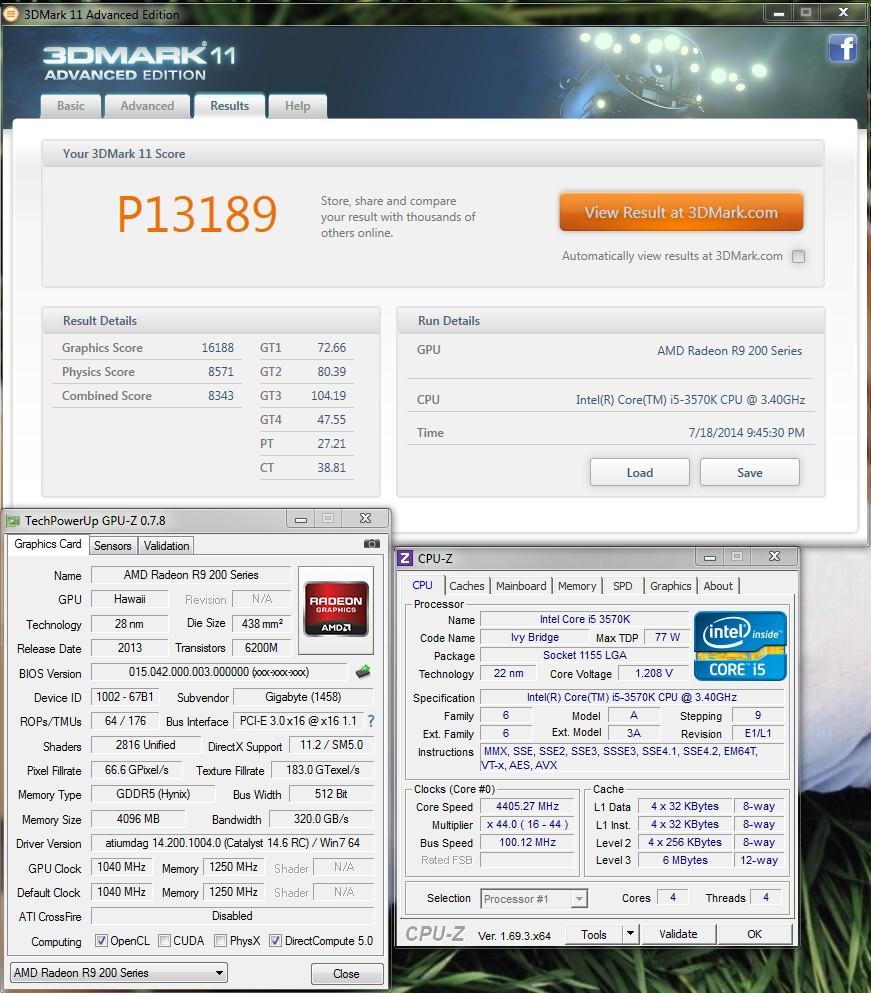871x993 pixels.
Task: Click the Validate button in CPU-Z
Action: pos(678,933)
